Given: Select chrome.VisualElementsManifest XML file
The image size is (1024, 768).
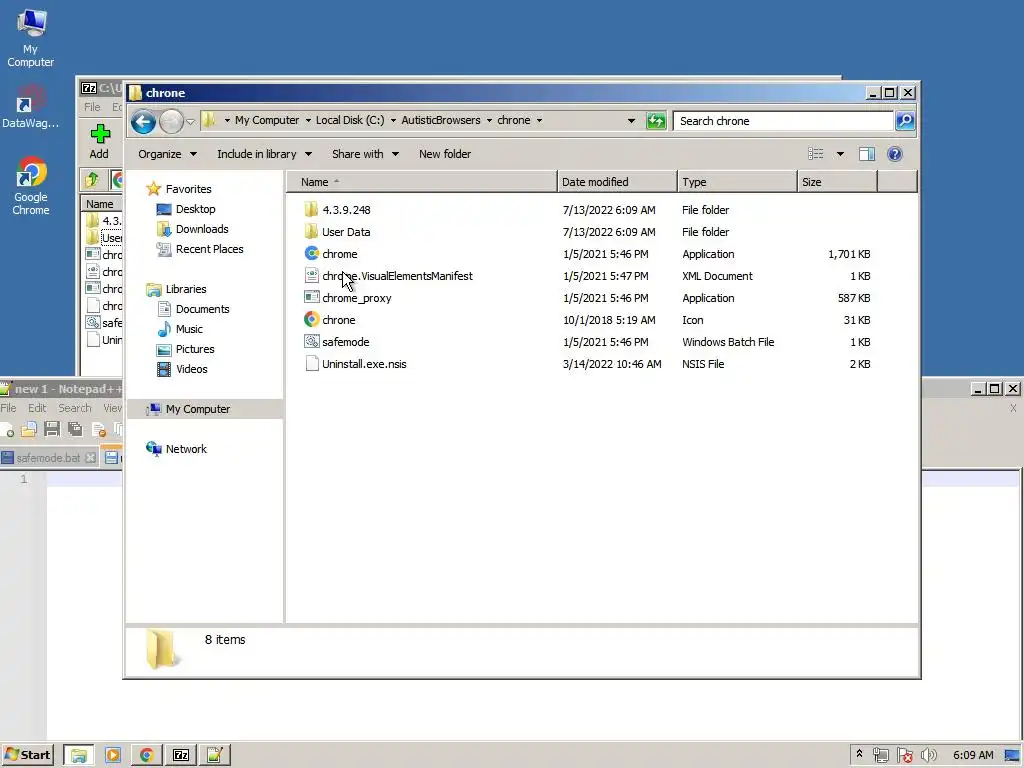Looking at the screenshot, I should point(397,276).
